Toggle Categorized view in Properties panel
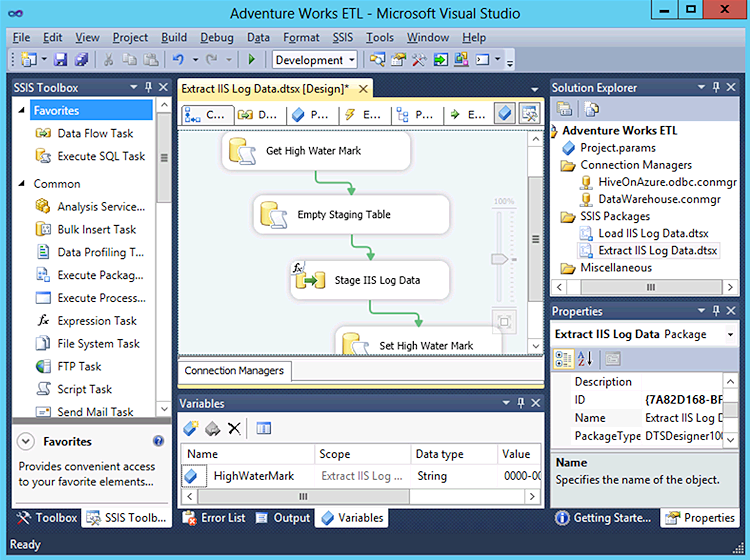This screenshot has width=750, height=560. click(563, 359)
